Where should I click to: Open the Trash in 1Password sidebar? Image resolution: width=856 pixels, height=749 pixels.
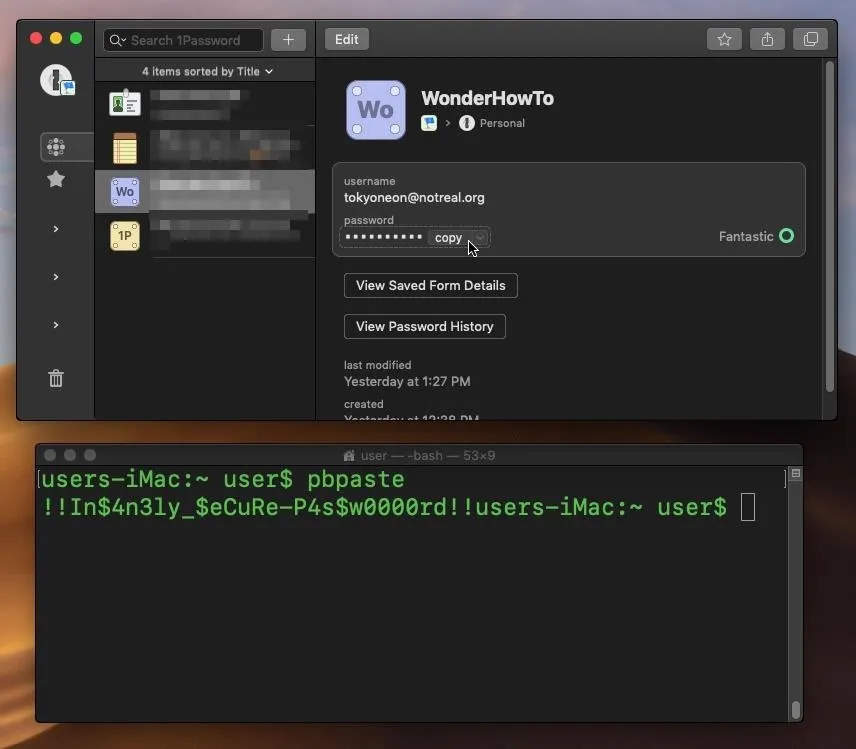point(56,378)
